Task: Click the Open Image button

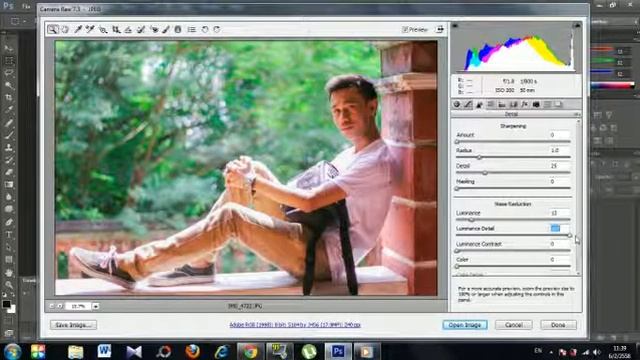Action: coord(465,325)
